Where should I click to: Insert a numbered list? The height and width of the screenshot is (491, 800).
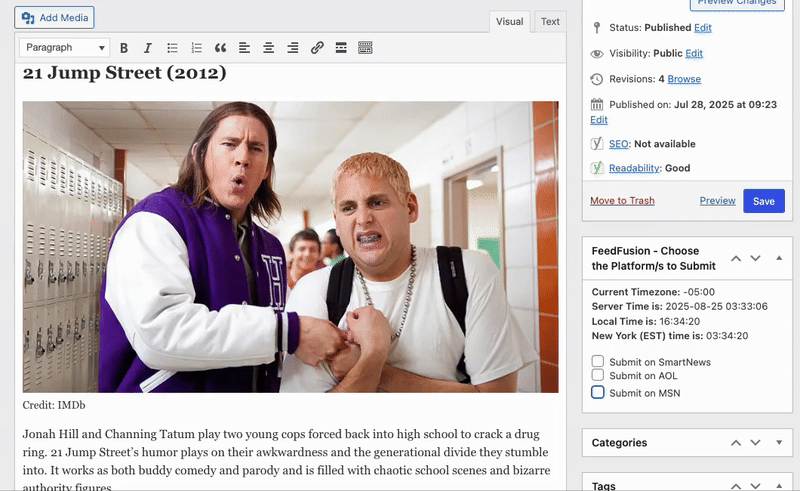click(196, 48)
